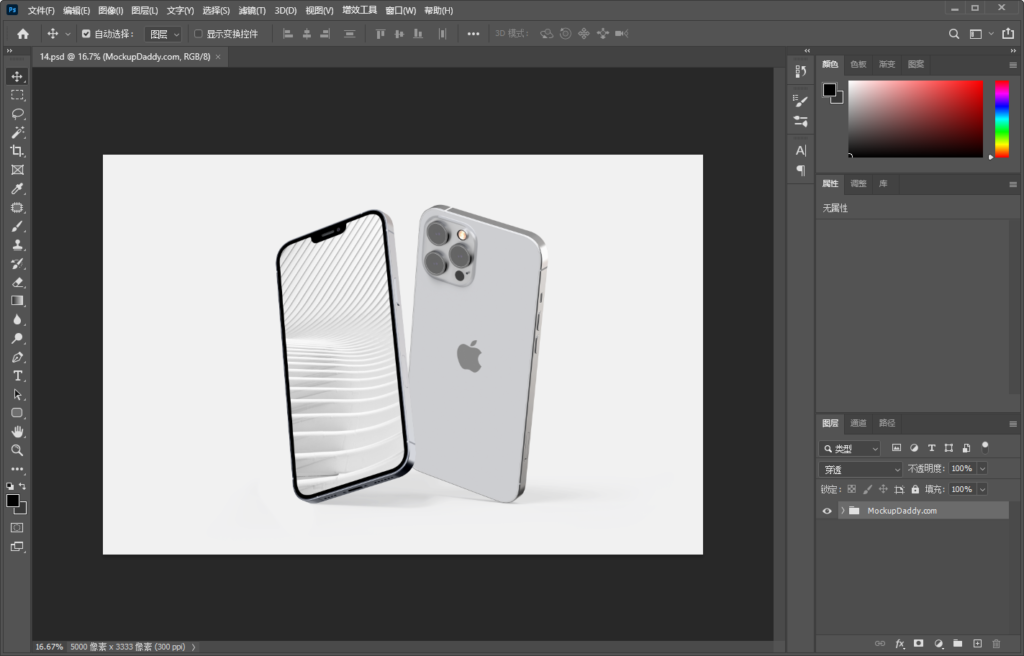Viewport: 1024px width, 656px height.
Task: Create a new group folder icon
Action: point(957,644)
